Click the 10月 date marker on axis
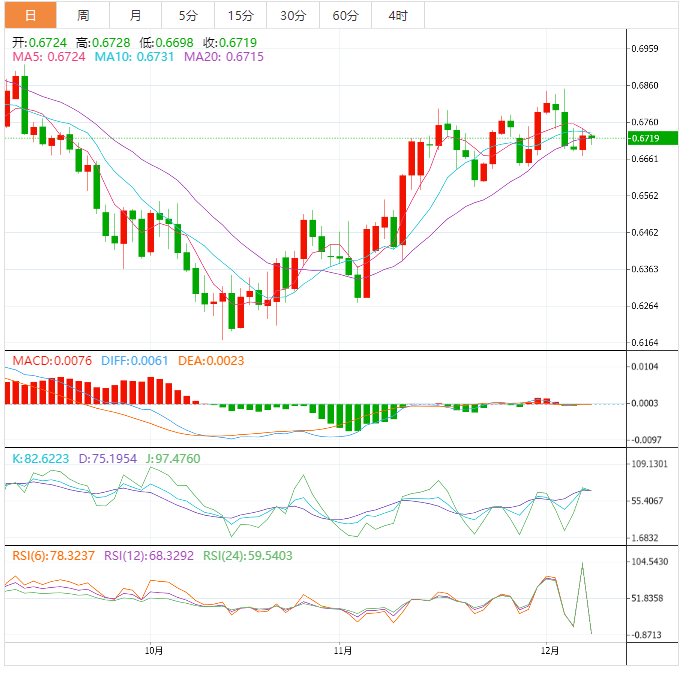690x674 pixels. 153,649
